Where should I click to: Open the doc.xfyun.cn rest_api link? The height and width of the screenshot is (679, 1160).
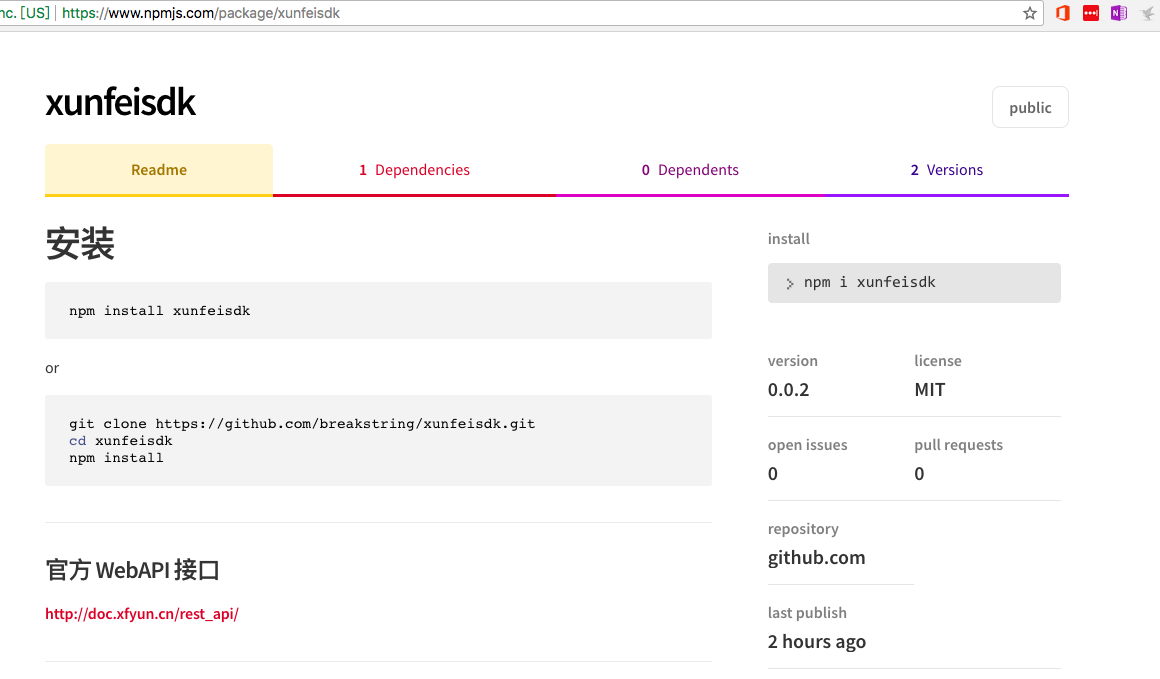pos(142,614)
